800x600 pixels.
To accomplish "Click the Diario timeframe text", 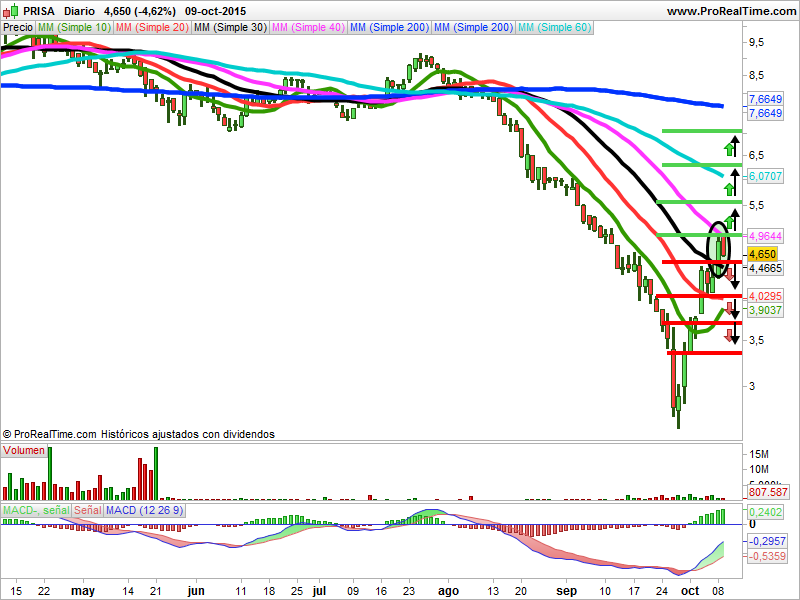I will [80, 11].
